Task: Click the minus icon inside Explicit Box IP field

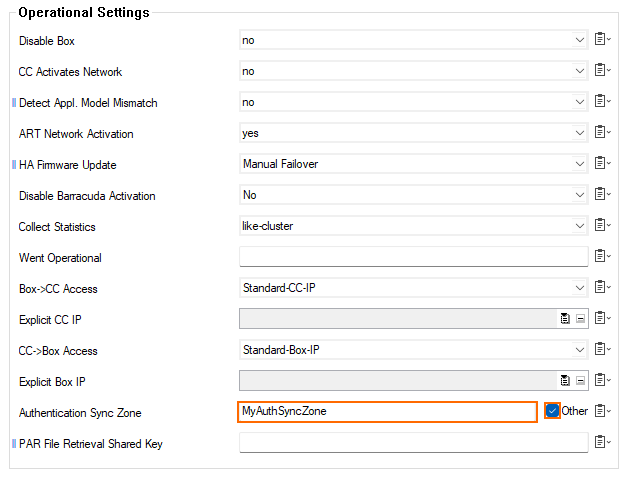Action: coord(580,381)
